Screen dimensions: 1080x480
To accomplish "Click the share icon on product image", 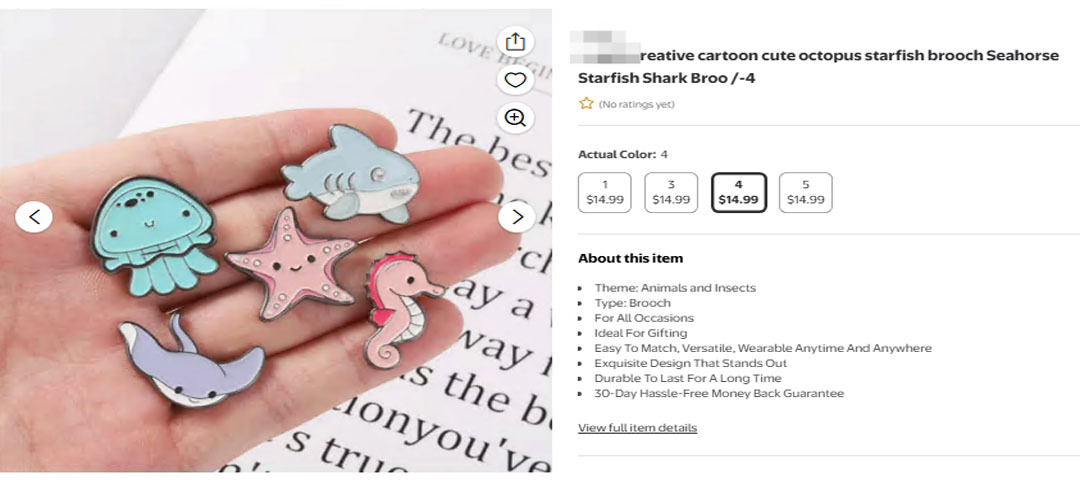I will (x=515, y=42).
